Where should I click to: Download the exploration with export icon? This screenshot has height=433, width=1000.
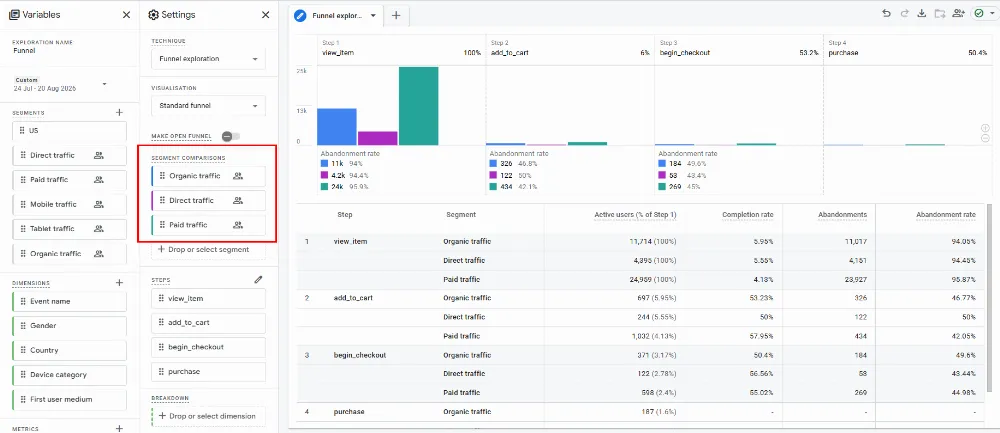tap(922, 13)
